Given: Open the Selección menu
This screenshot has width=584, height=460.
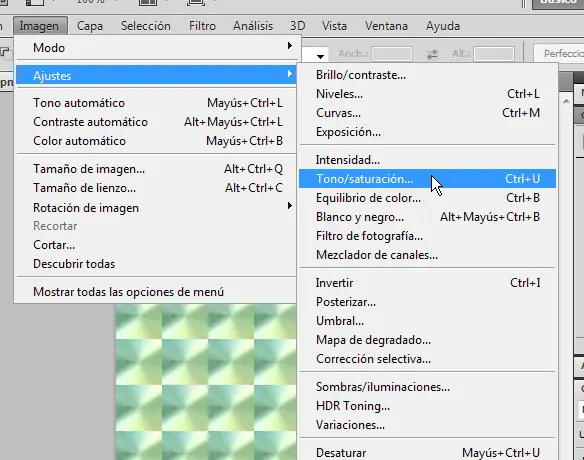Looking at the screenshot, I should point(146,26).
